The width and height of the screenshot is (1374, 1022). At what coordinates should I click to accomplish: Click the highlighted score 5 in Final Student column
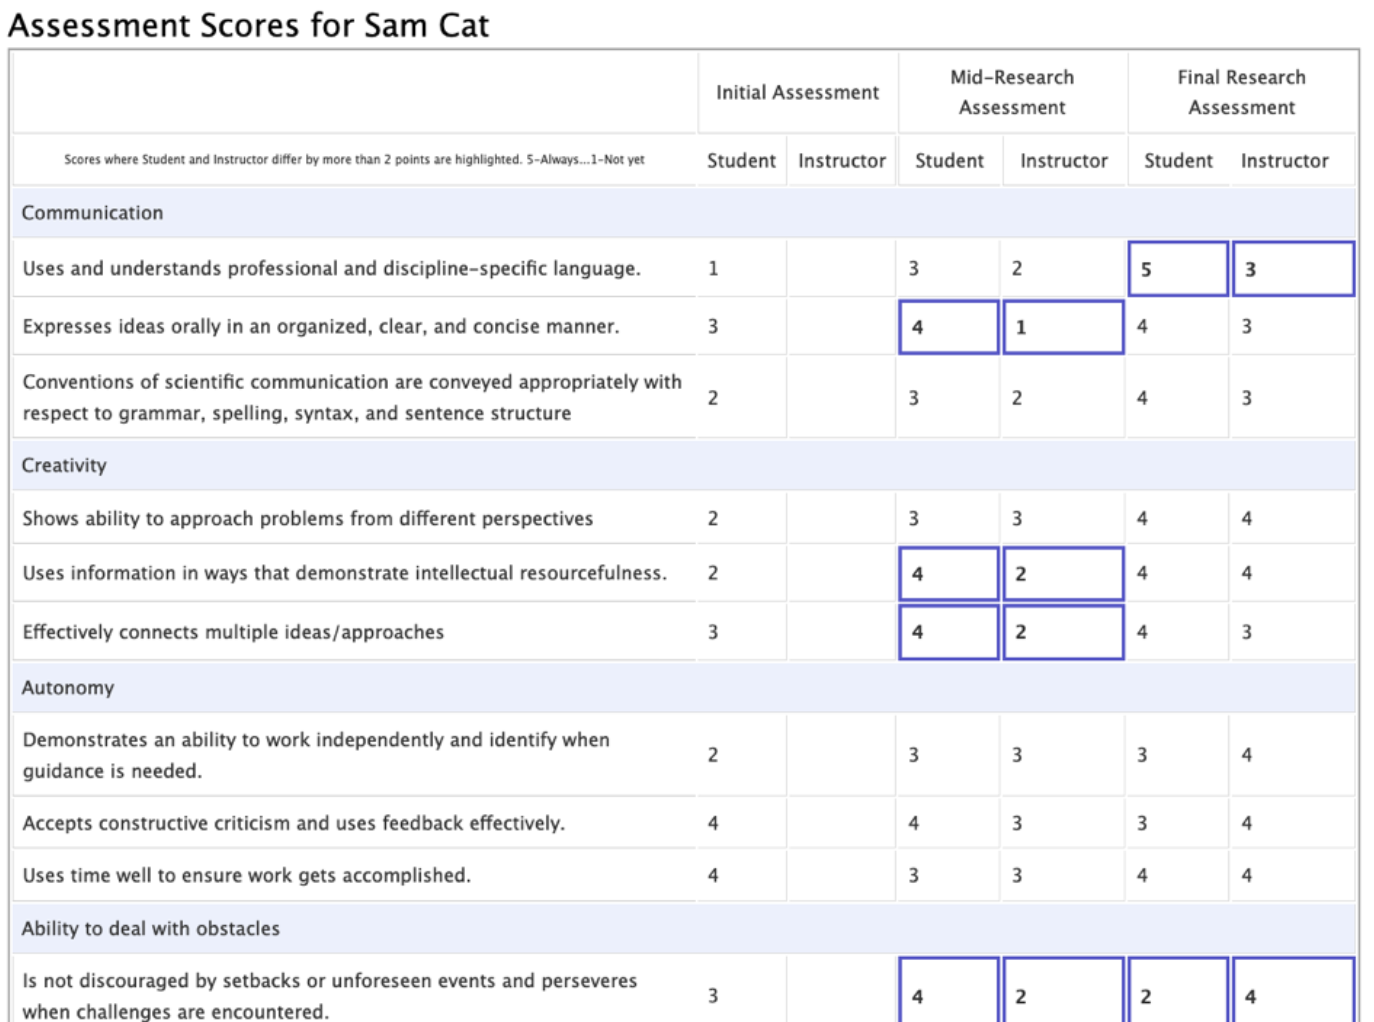tap(1177, 269)
